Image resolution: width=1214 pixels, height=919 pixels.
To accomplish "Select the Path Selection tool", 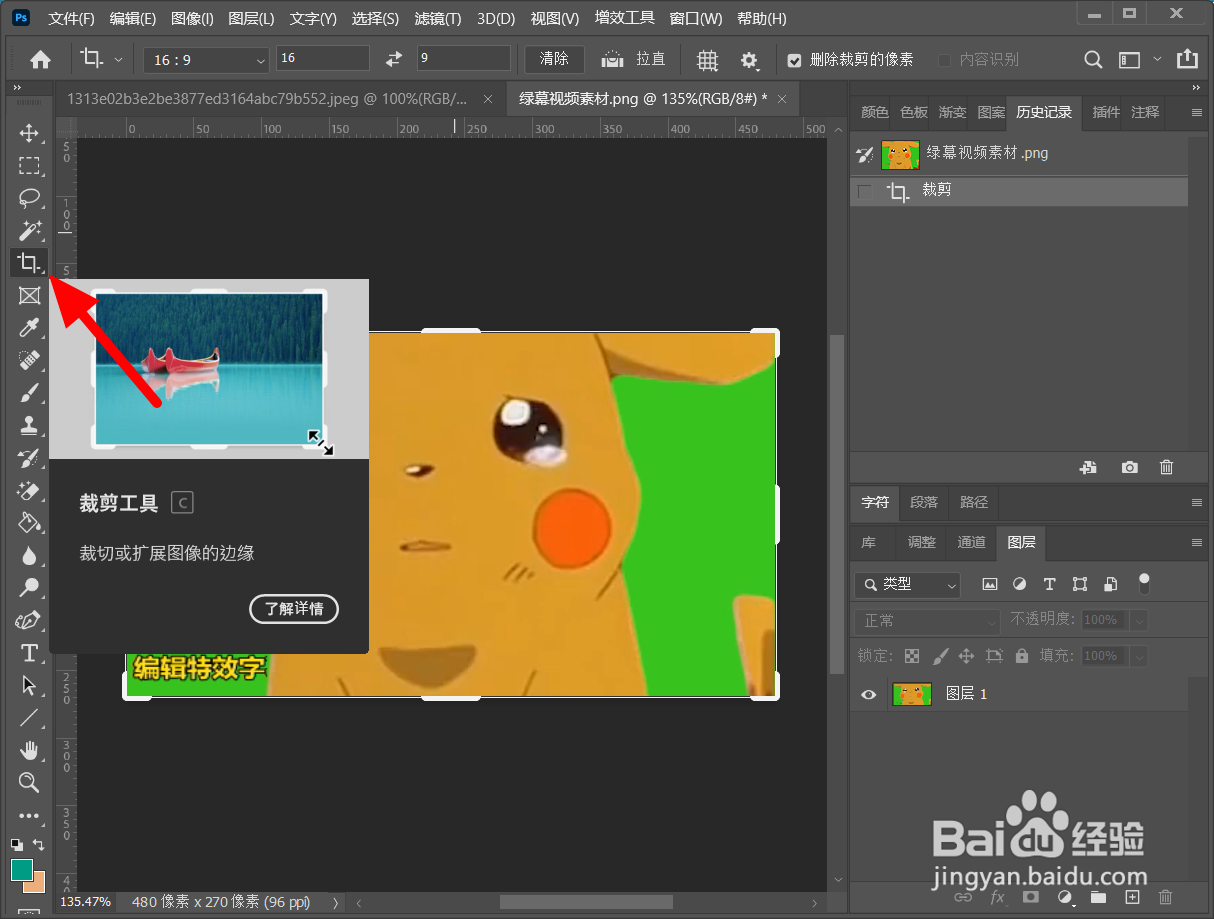I will pos(29,685).
